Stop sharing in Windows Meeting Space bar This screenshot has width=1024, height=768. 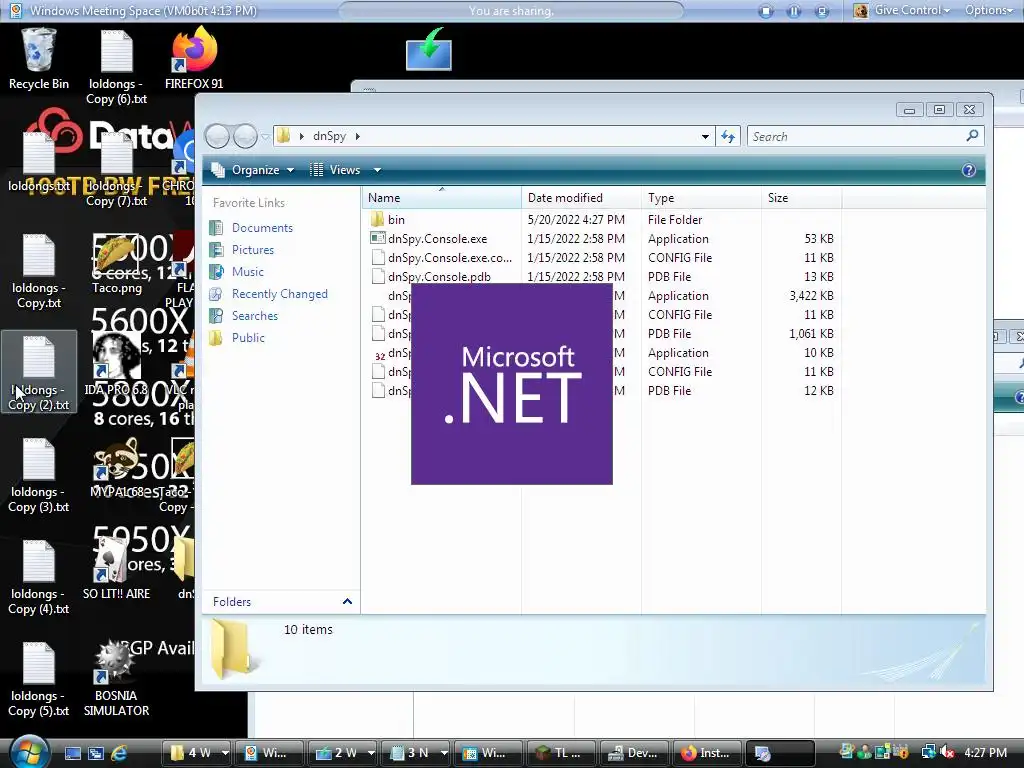766,11
